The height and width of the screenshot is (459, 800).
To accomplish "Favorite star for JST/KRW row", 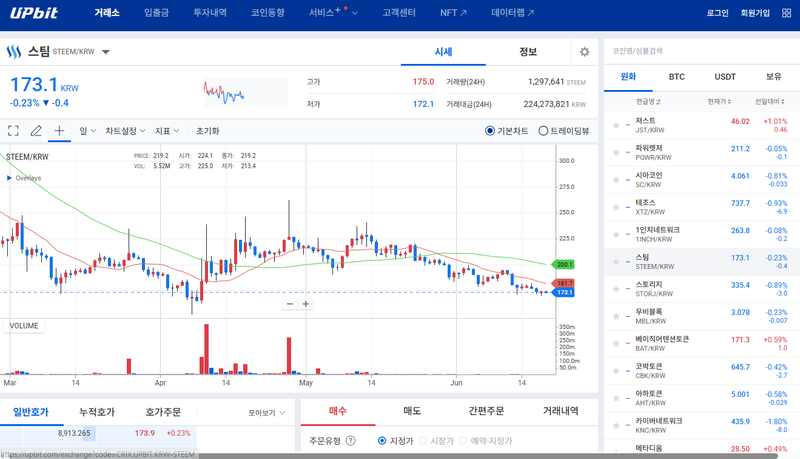I will coord(616,125).
